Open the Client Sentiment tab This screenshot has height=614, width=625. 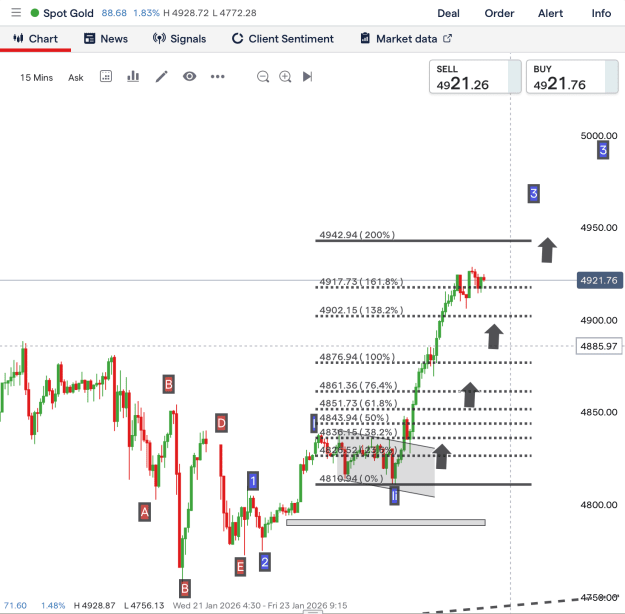(x=283, y=39)
